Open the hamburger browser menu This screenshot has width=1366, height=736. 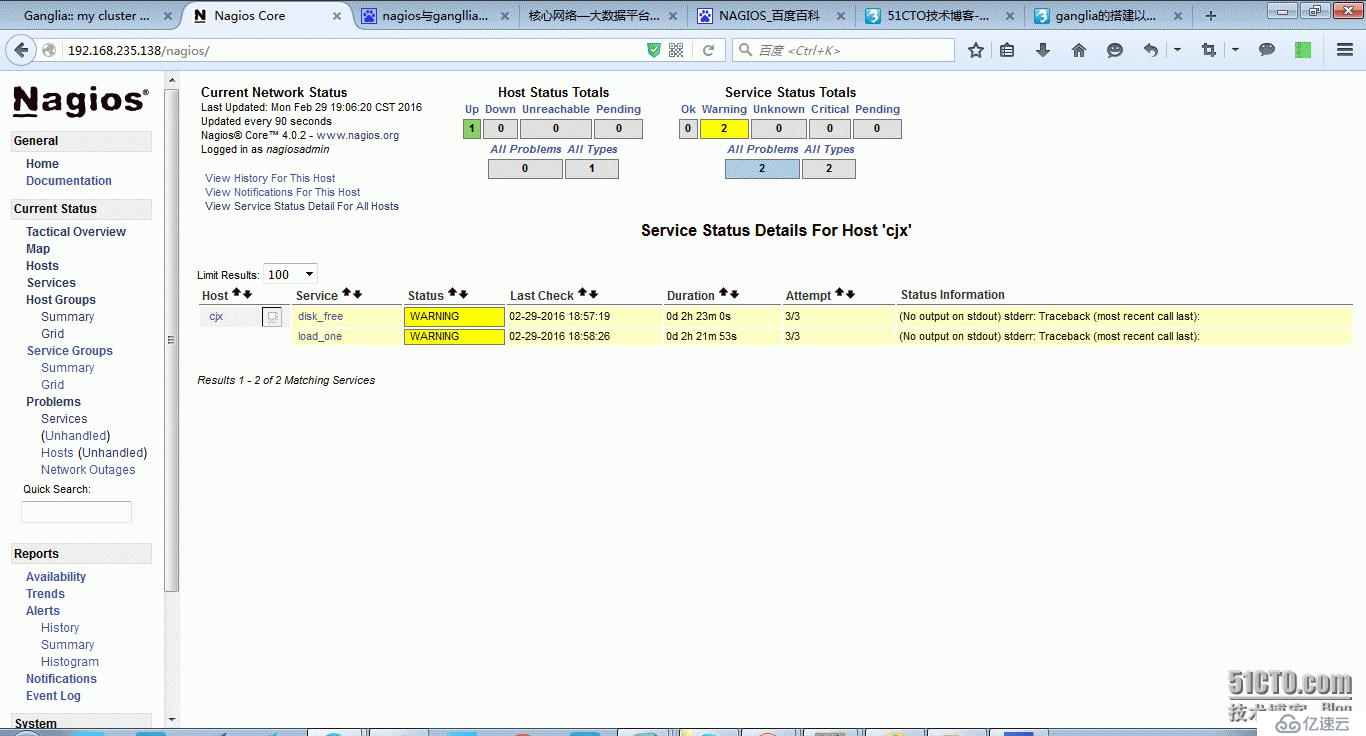pos(1345,50)
